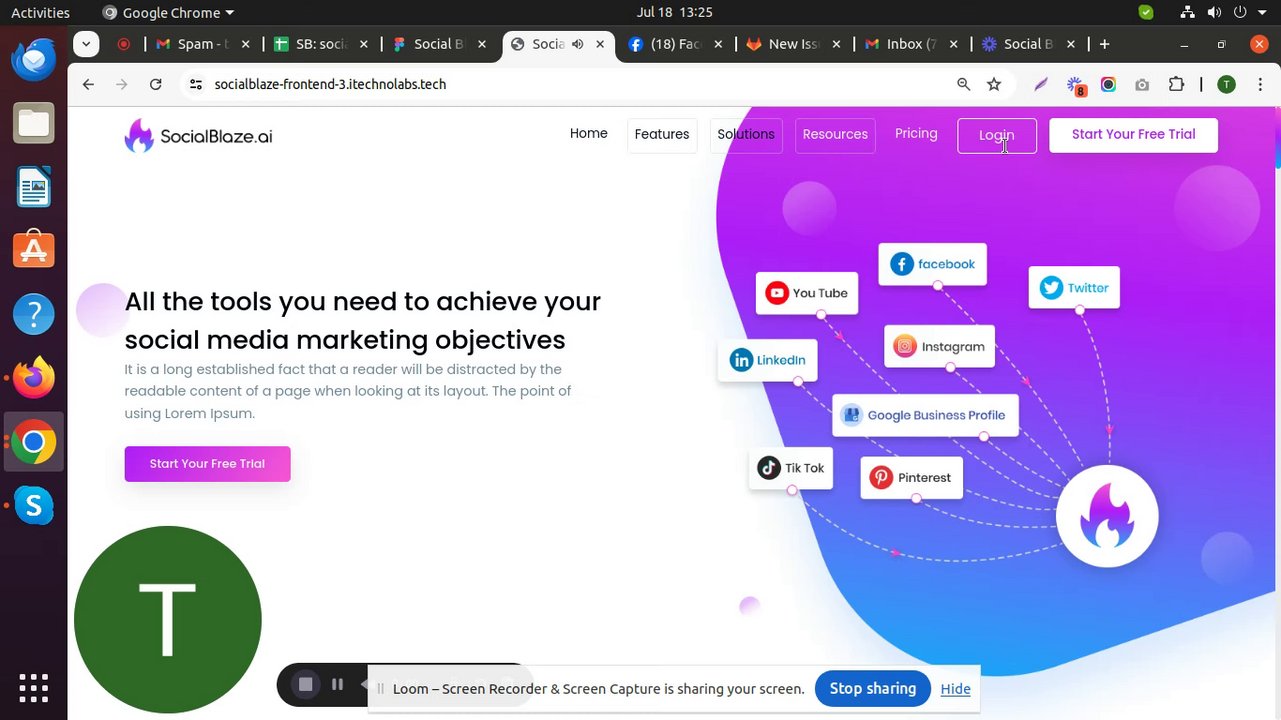Screen dimensions: 1281x720
Task: Open the system tray power menu
Action: pos(1241,13)
